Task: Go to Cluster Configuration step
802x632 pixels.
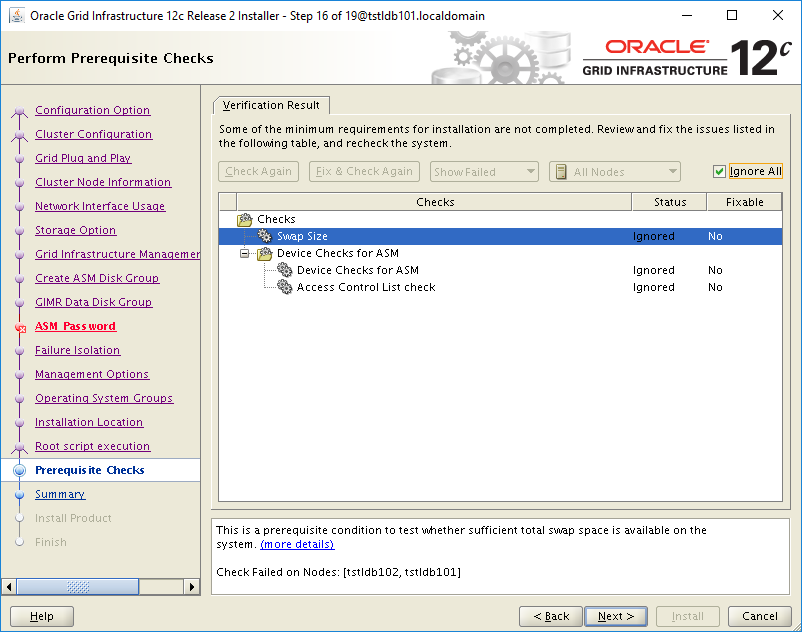Action: point(94,134)
